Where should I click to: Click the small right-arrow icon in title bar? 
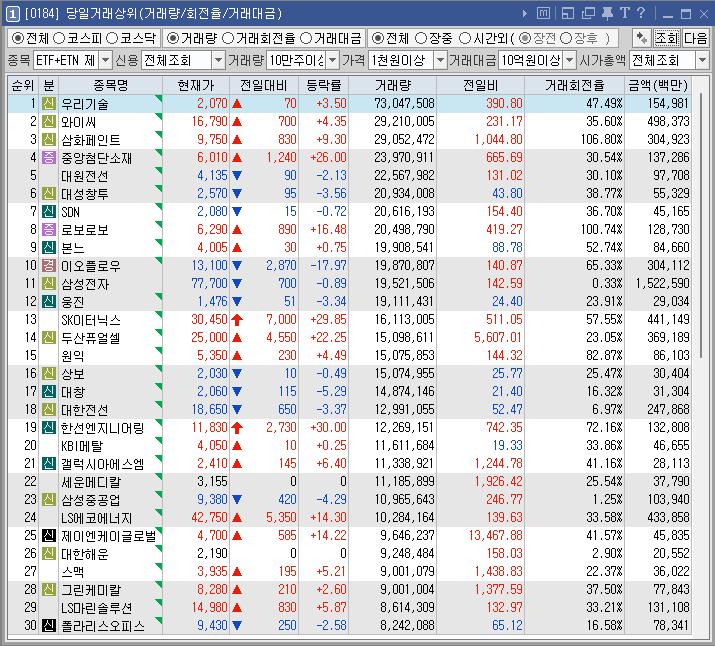click(525, 14)
